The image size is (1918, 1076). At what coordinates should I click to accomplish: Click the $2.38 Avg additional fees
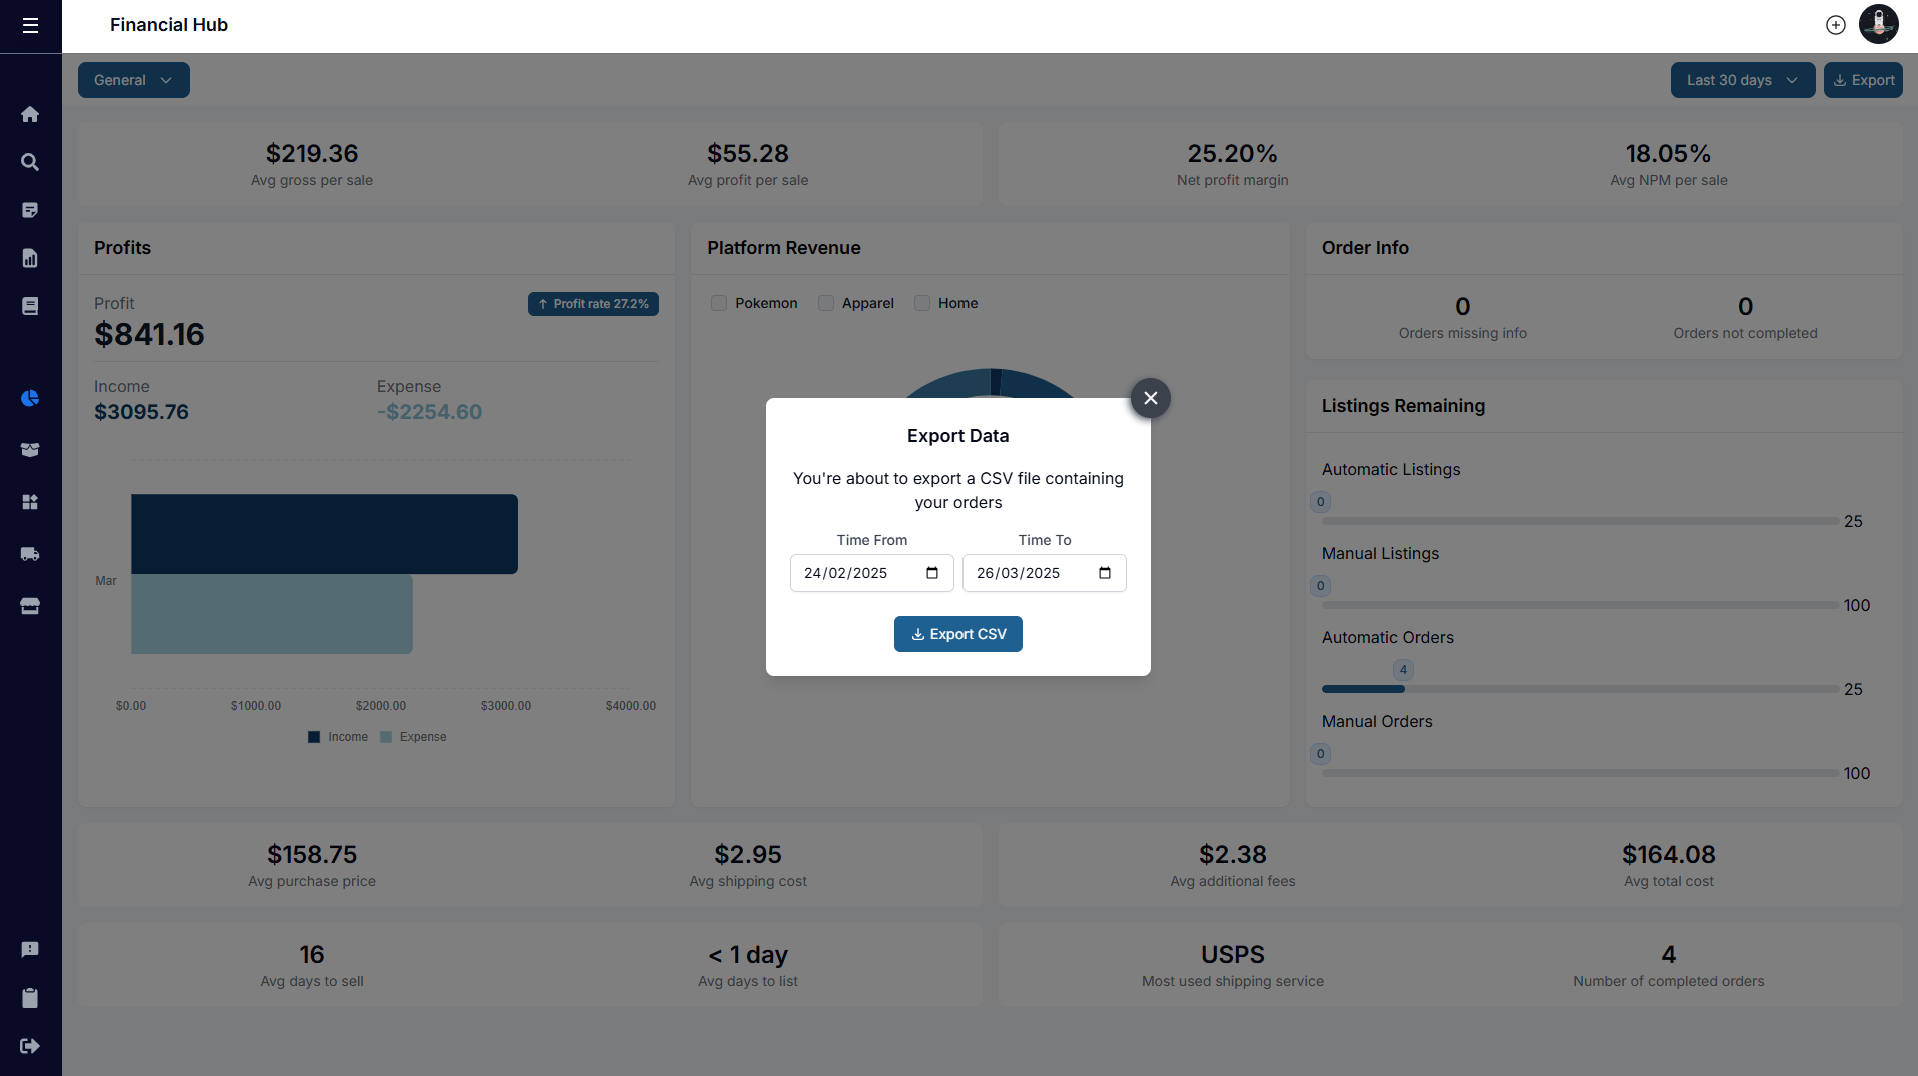pyautogui.click(x=1232, y=855)
